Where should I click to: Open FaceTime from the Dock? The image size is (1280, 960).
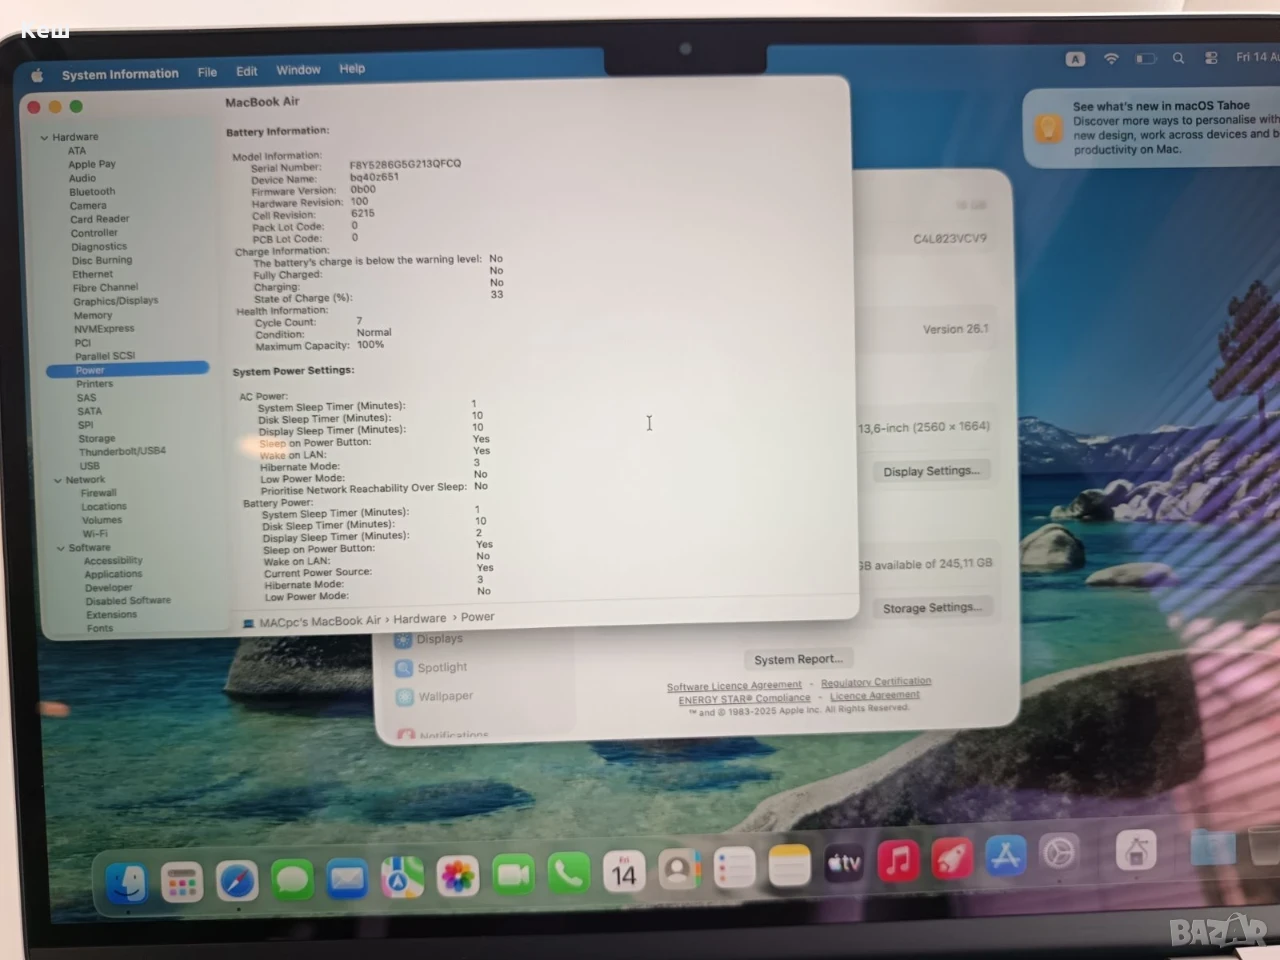(514, 876)
